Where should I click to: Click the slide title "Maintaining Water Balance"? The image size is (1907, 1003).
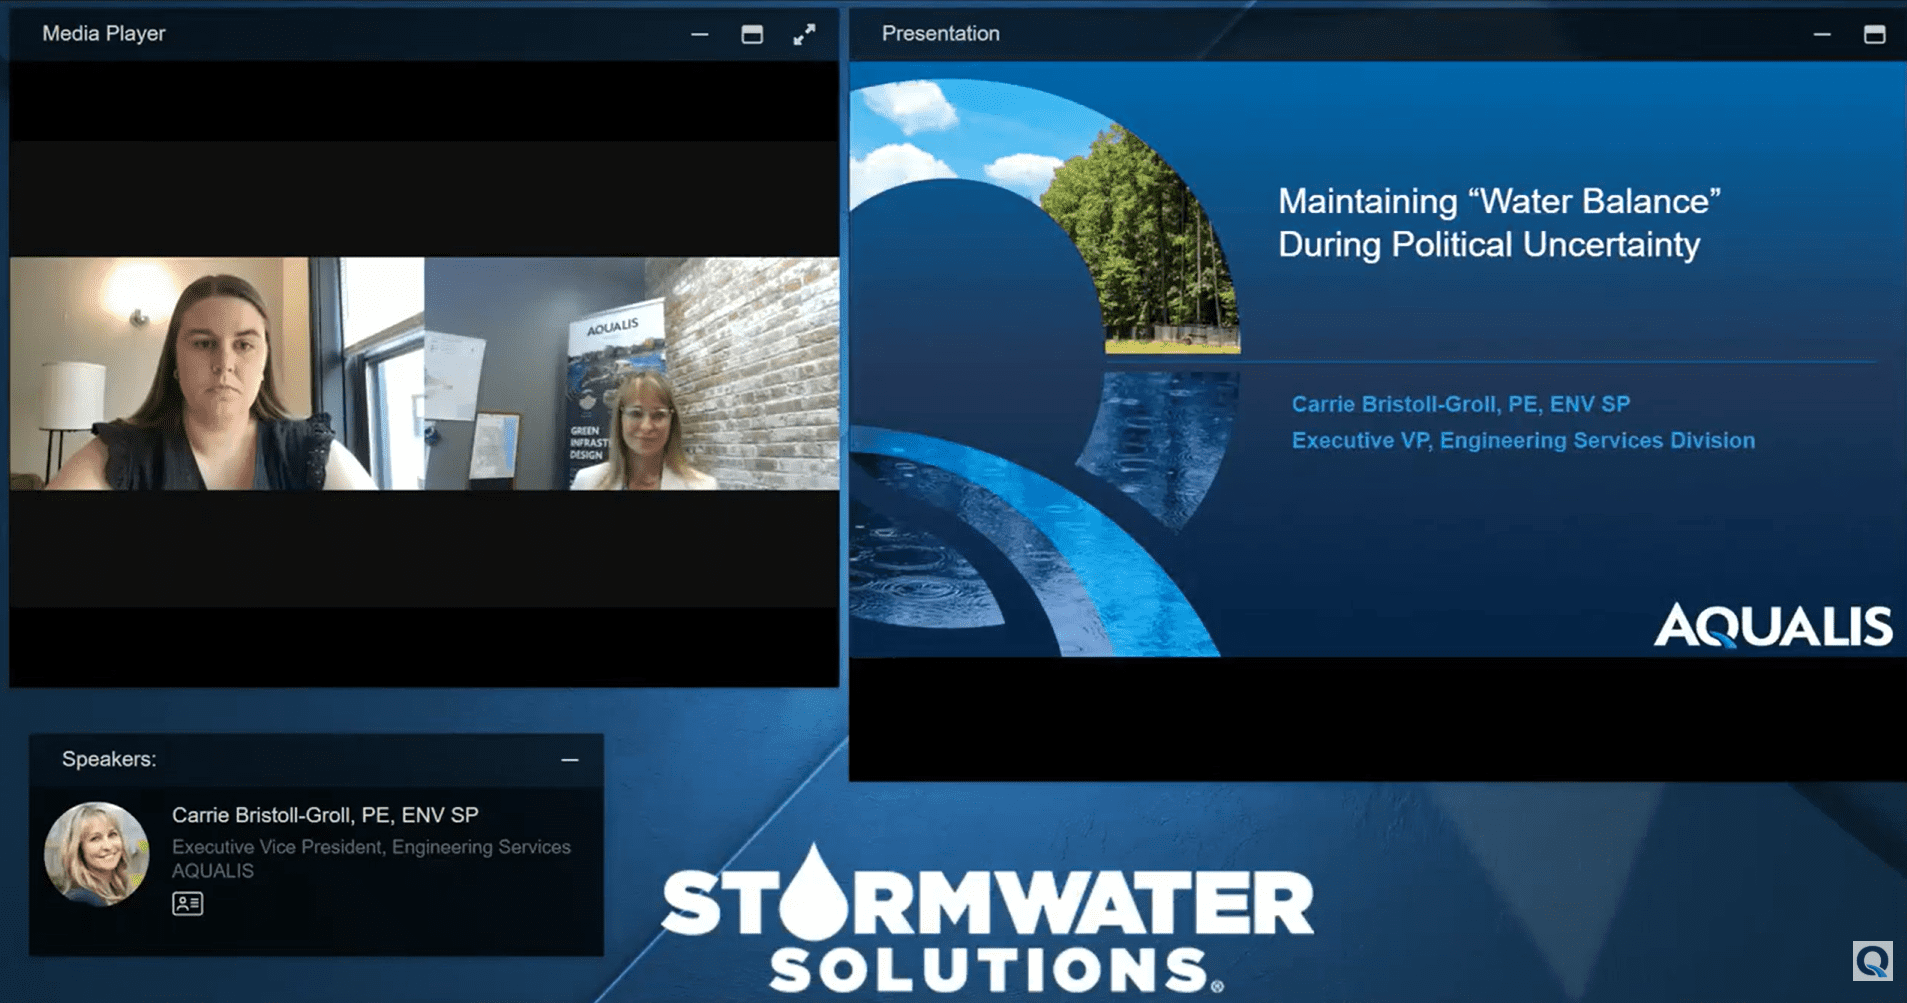pos(1498,223)
